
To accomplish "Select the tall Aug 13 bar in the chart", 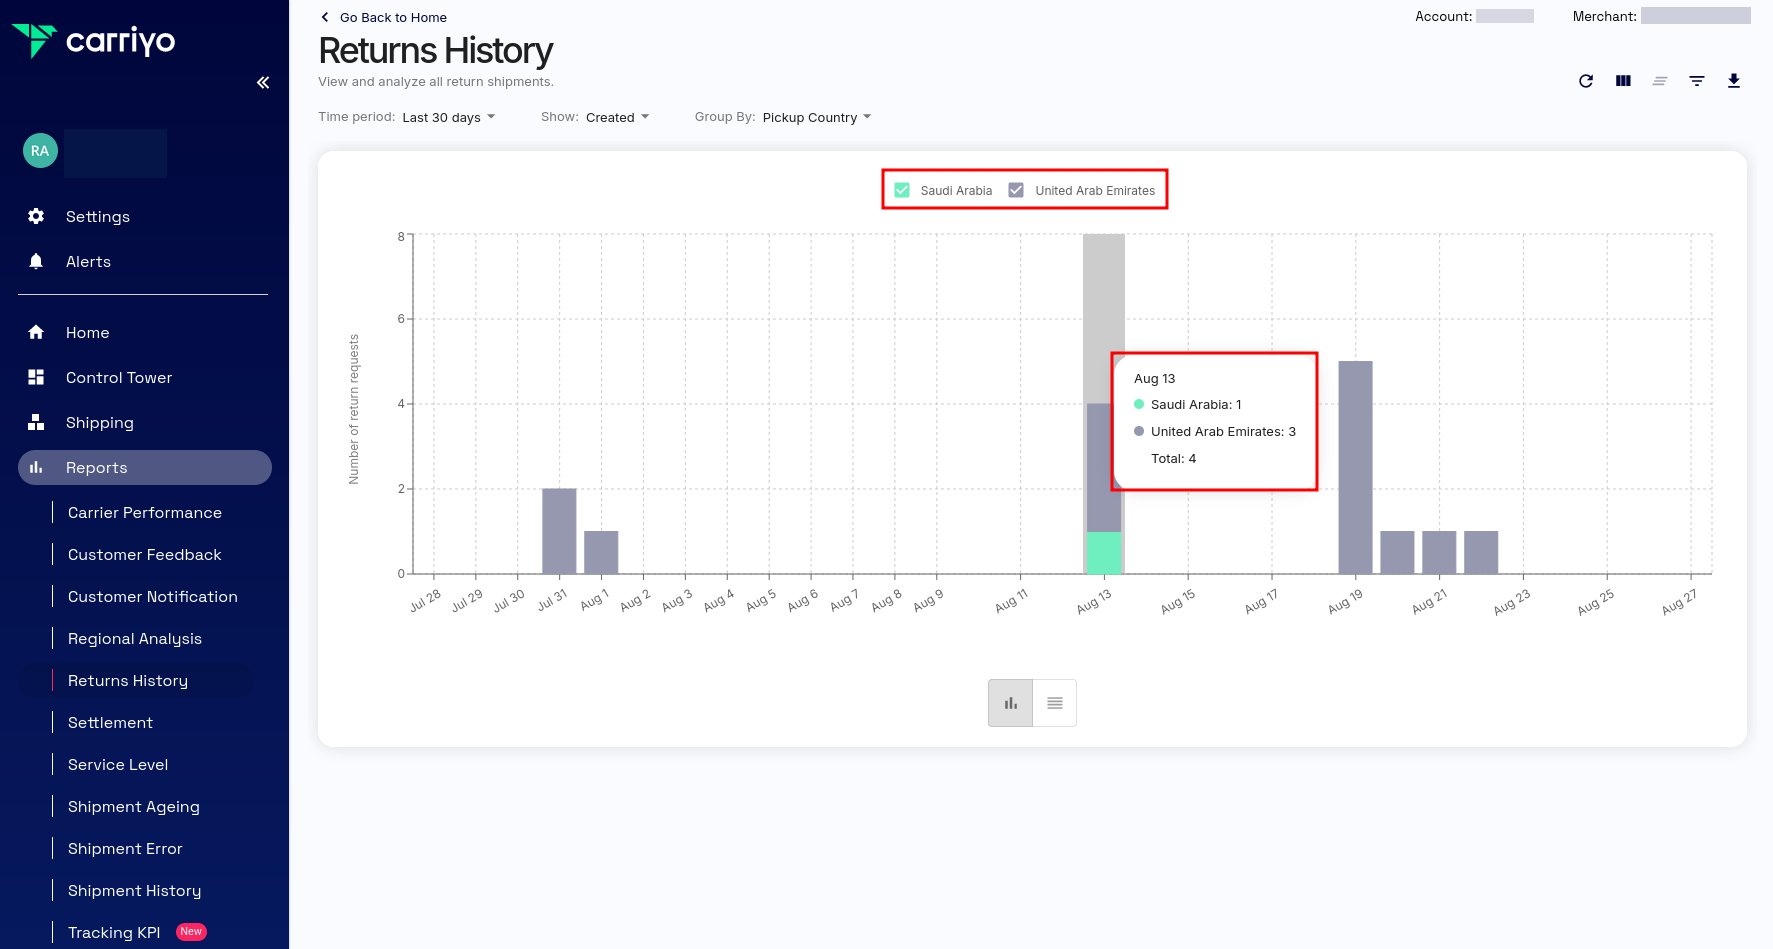I will [x=1103, y=400].
